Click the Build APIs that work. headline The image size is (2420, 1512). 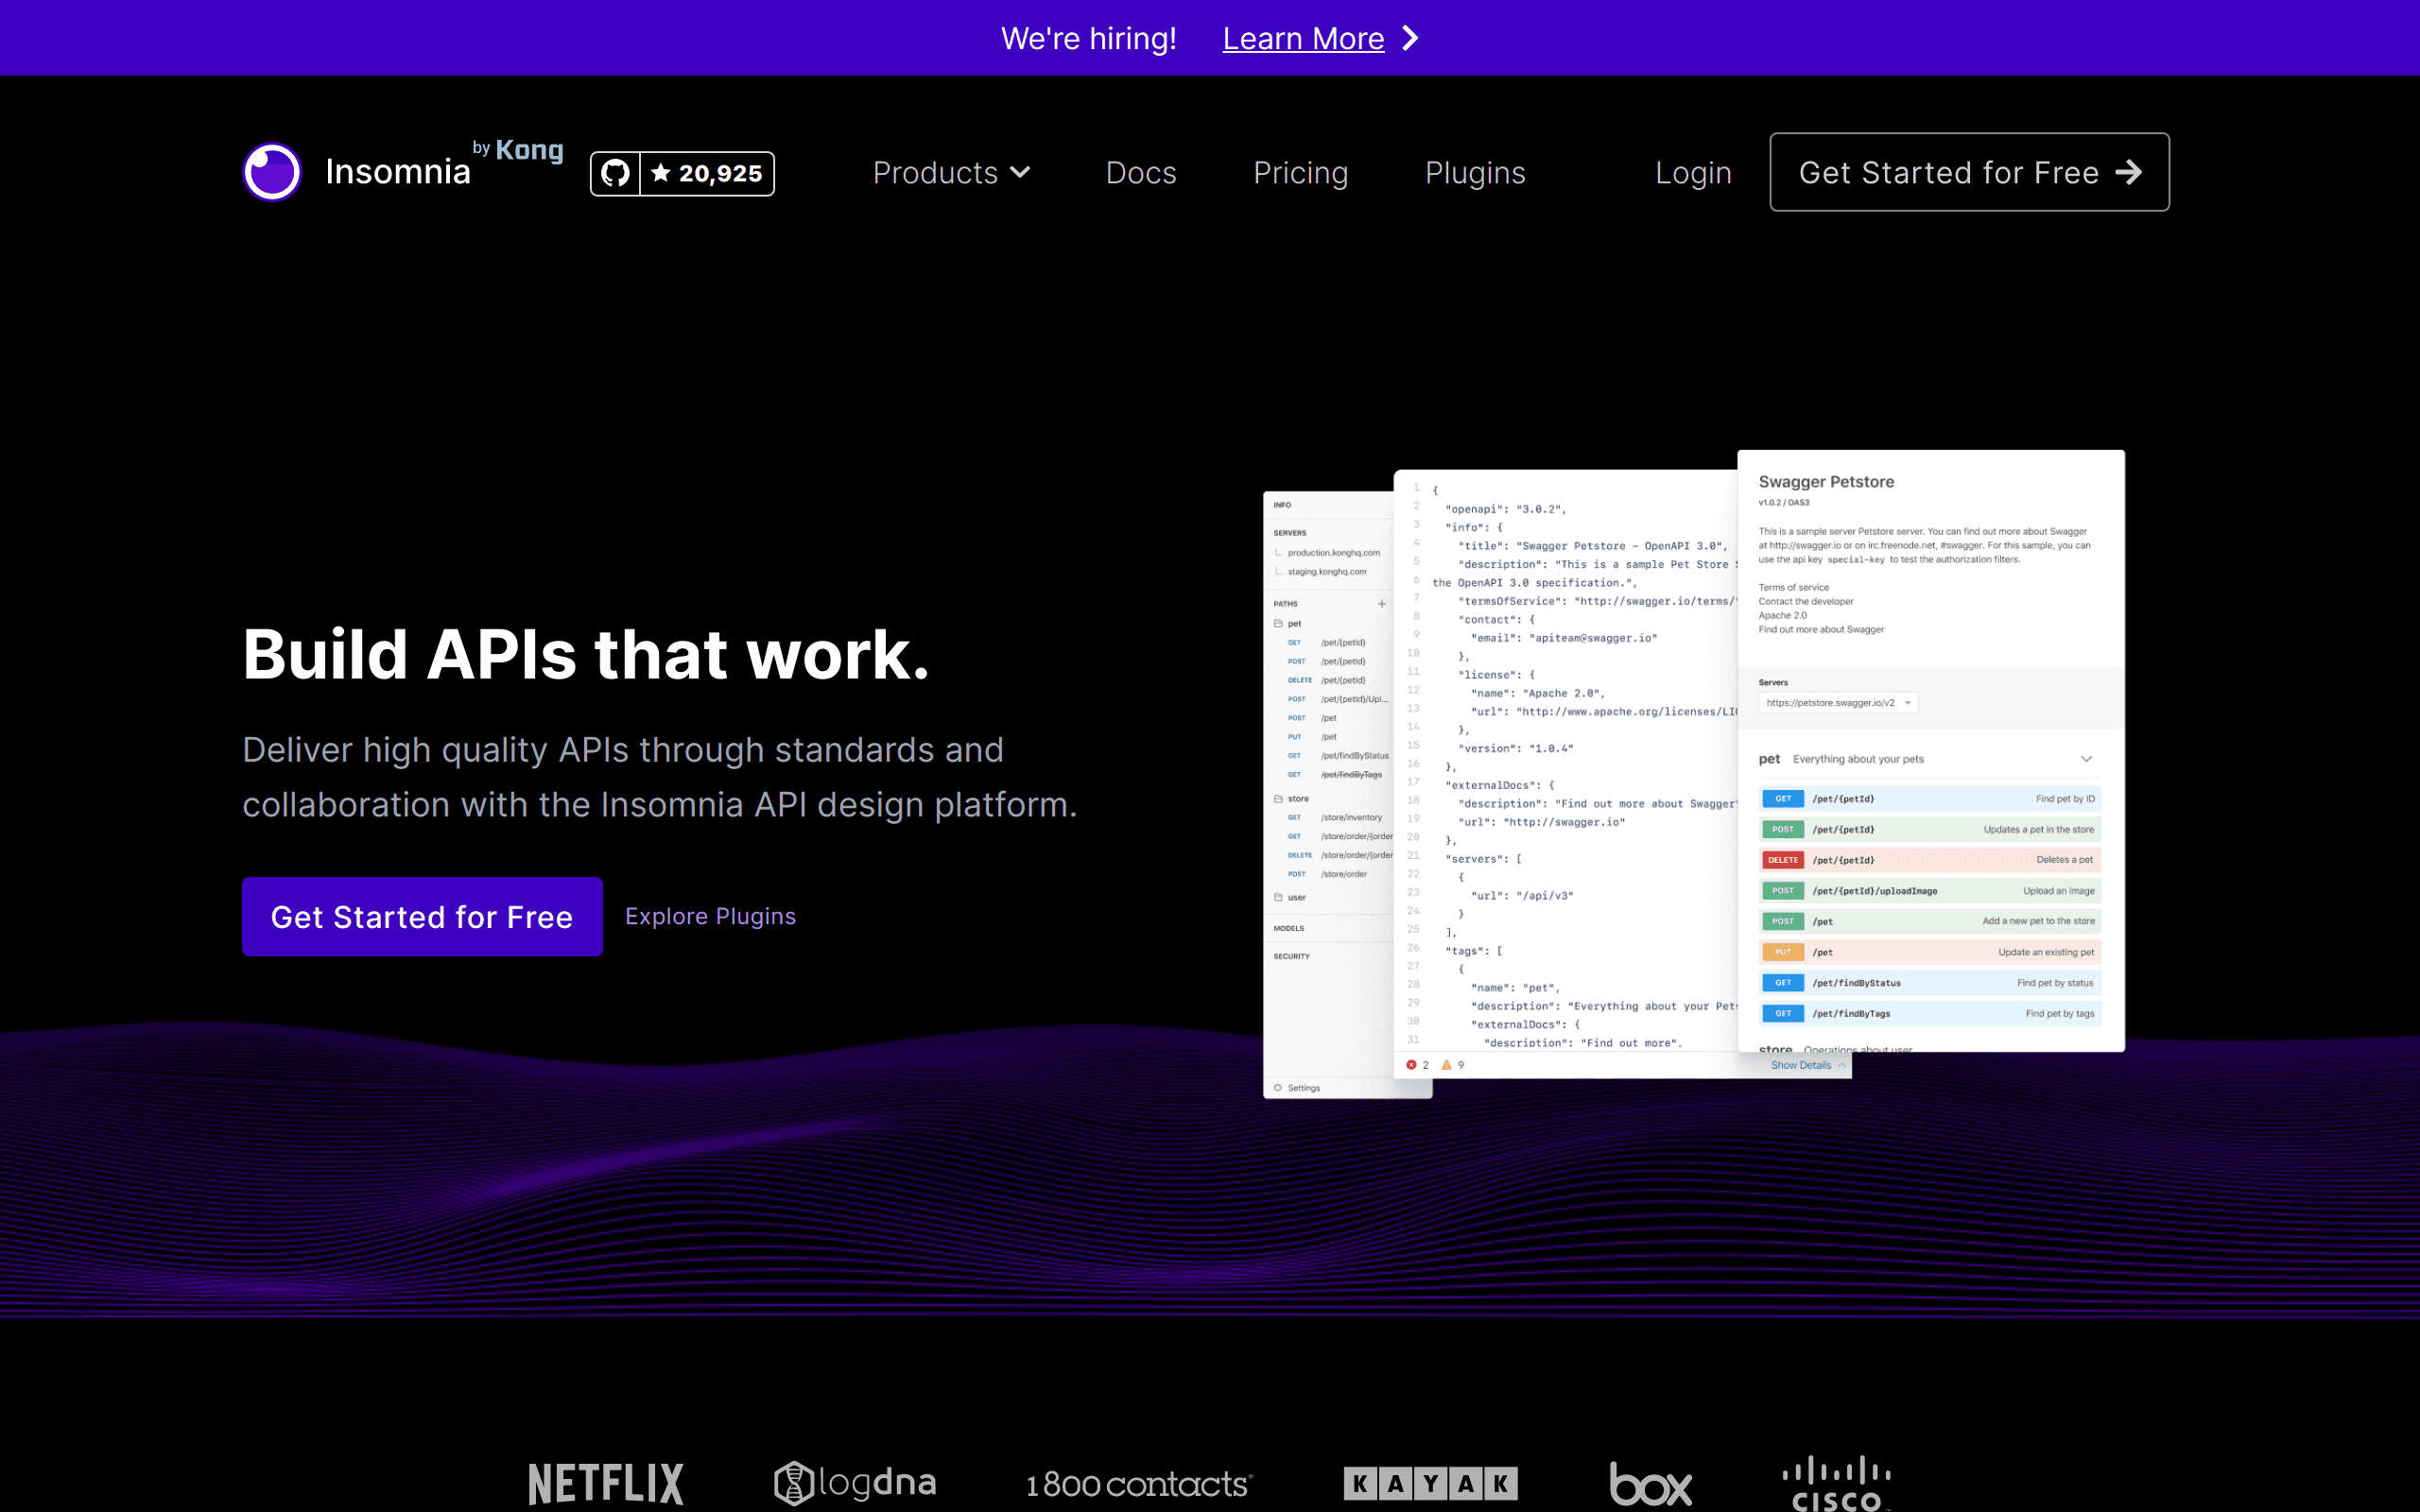click(586, 654)
